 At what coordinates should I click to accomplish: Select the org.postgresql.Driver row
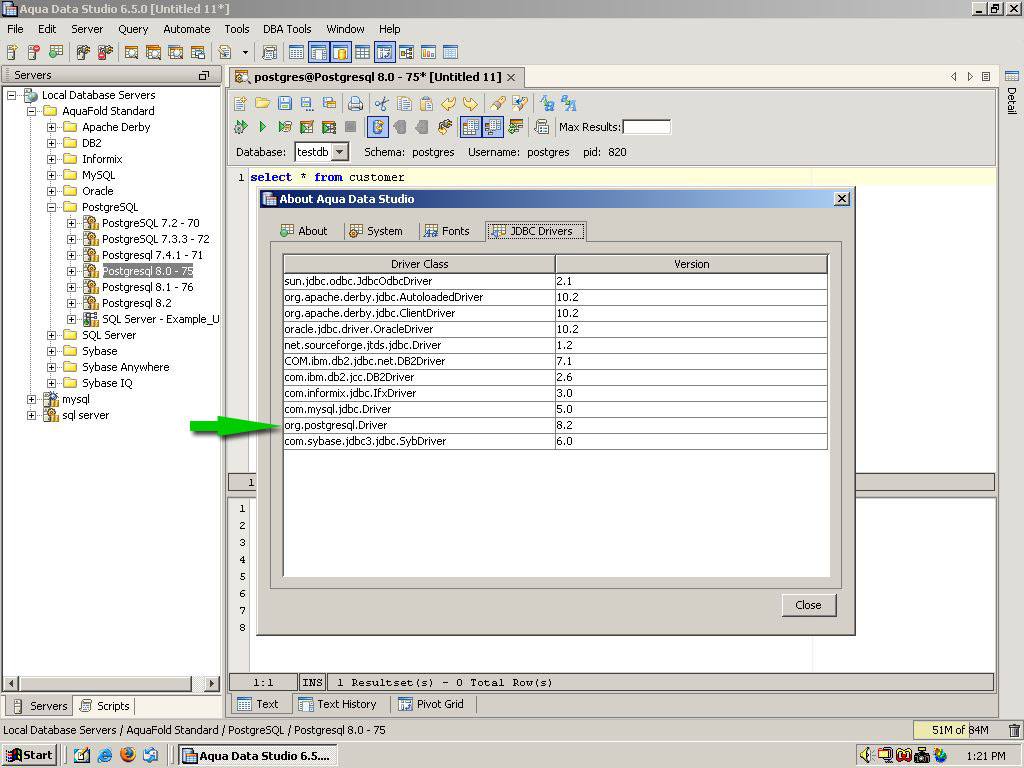pos(555,425)
